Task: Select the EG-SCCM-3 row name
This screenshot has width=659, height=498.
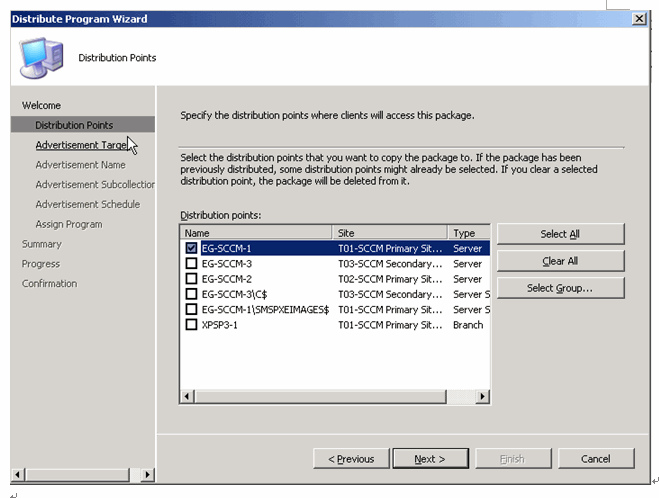Action: pos(227,264)
